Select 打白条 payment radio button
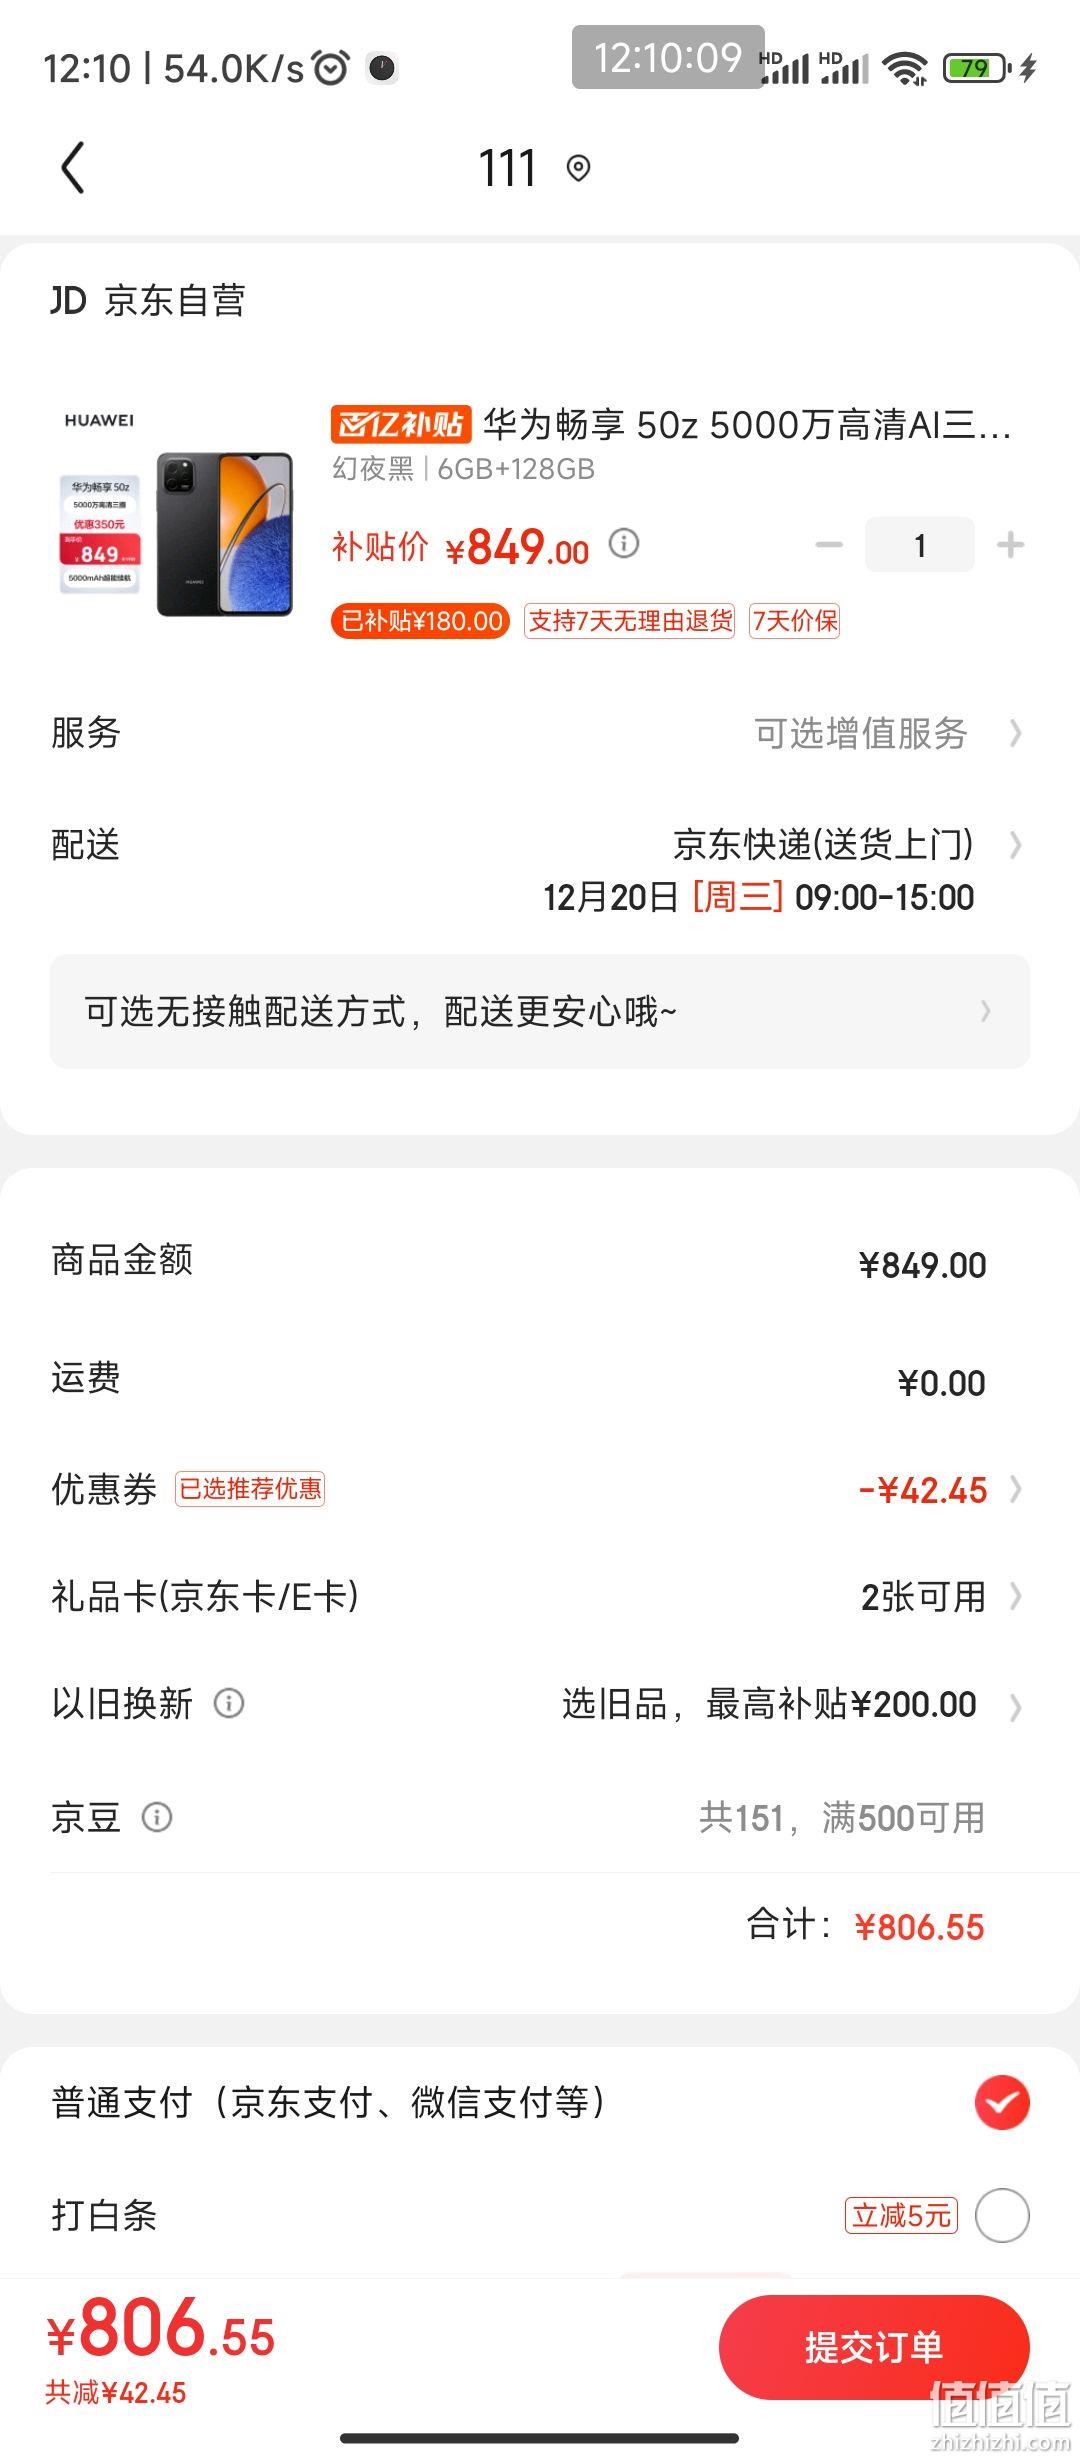Viewport: 1080px width, 2460px height. [1002, 2215]
